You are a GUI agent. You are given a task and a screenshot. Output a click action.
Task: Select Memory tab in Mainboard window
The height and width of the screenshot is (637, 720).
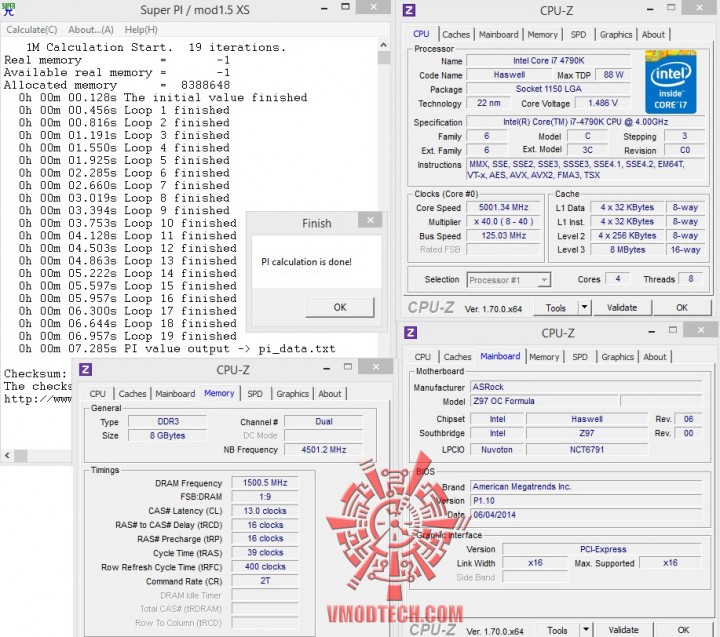click(x=544, y=357)
